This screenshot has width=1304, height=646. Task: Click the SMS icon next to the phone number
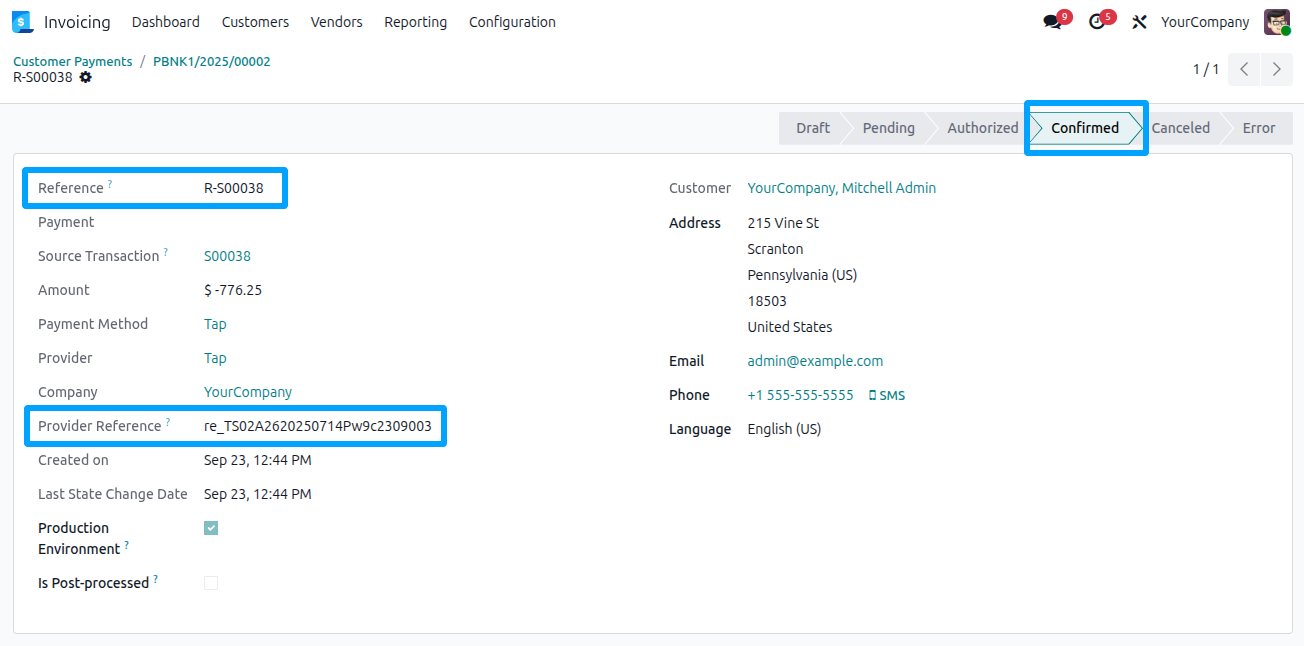pyautogui.click(x=887, y=395)
